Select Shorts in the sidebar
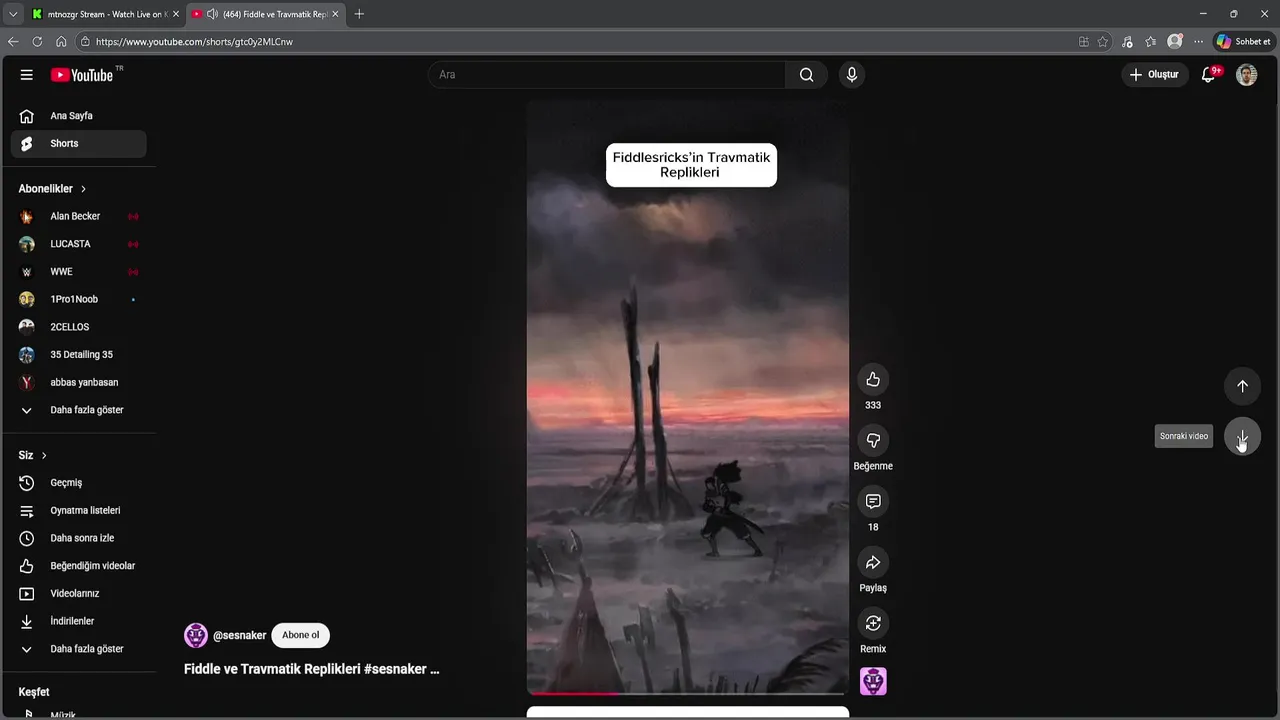 tap(79, 144)
